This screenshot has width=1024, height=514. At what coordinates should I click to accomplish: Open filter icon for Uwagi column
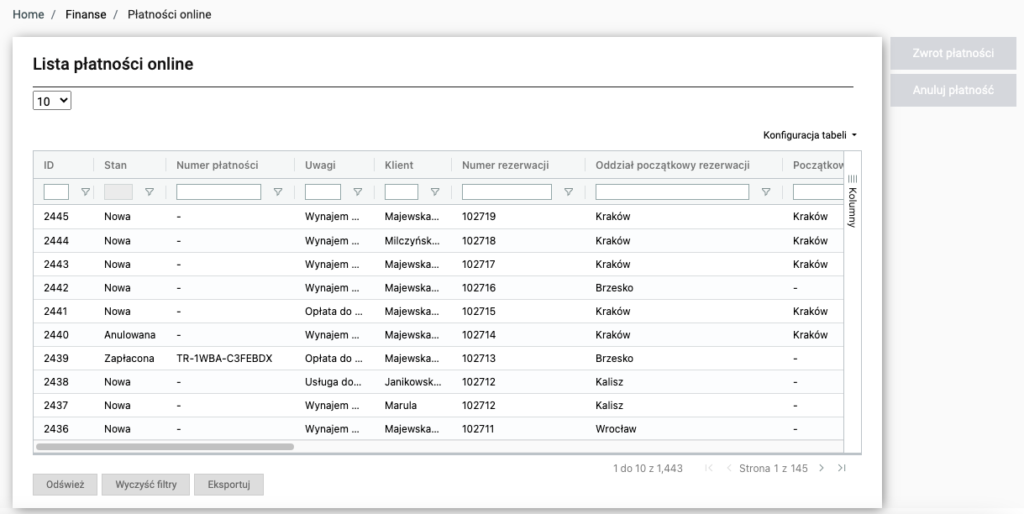coord(357,192)
